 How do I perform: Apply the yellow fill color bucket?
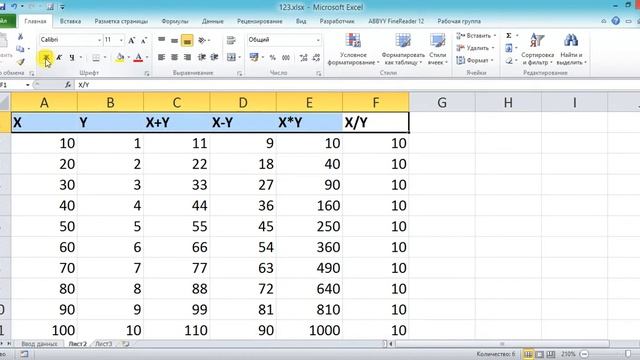point(120,58)
